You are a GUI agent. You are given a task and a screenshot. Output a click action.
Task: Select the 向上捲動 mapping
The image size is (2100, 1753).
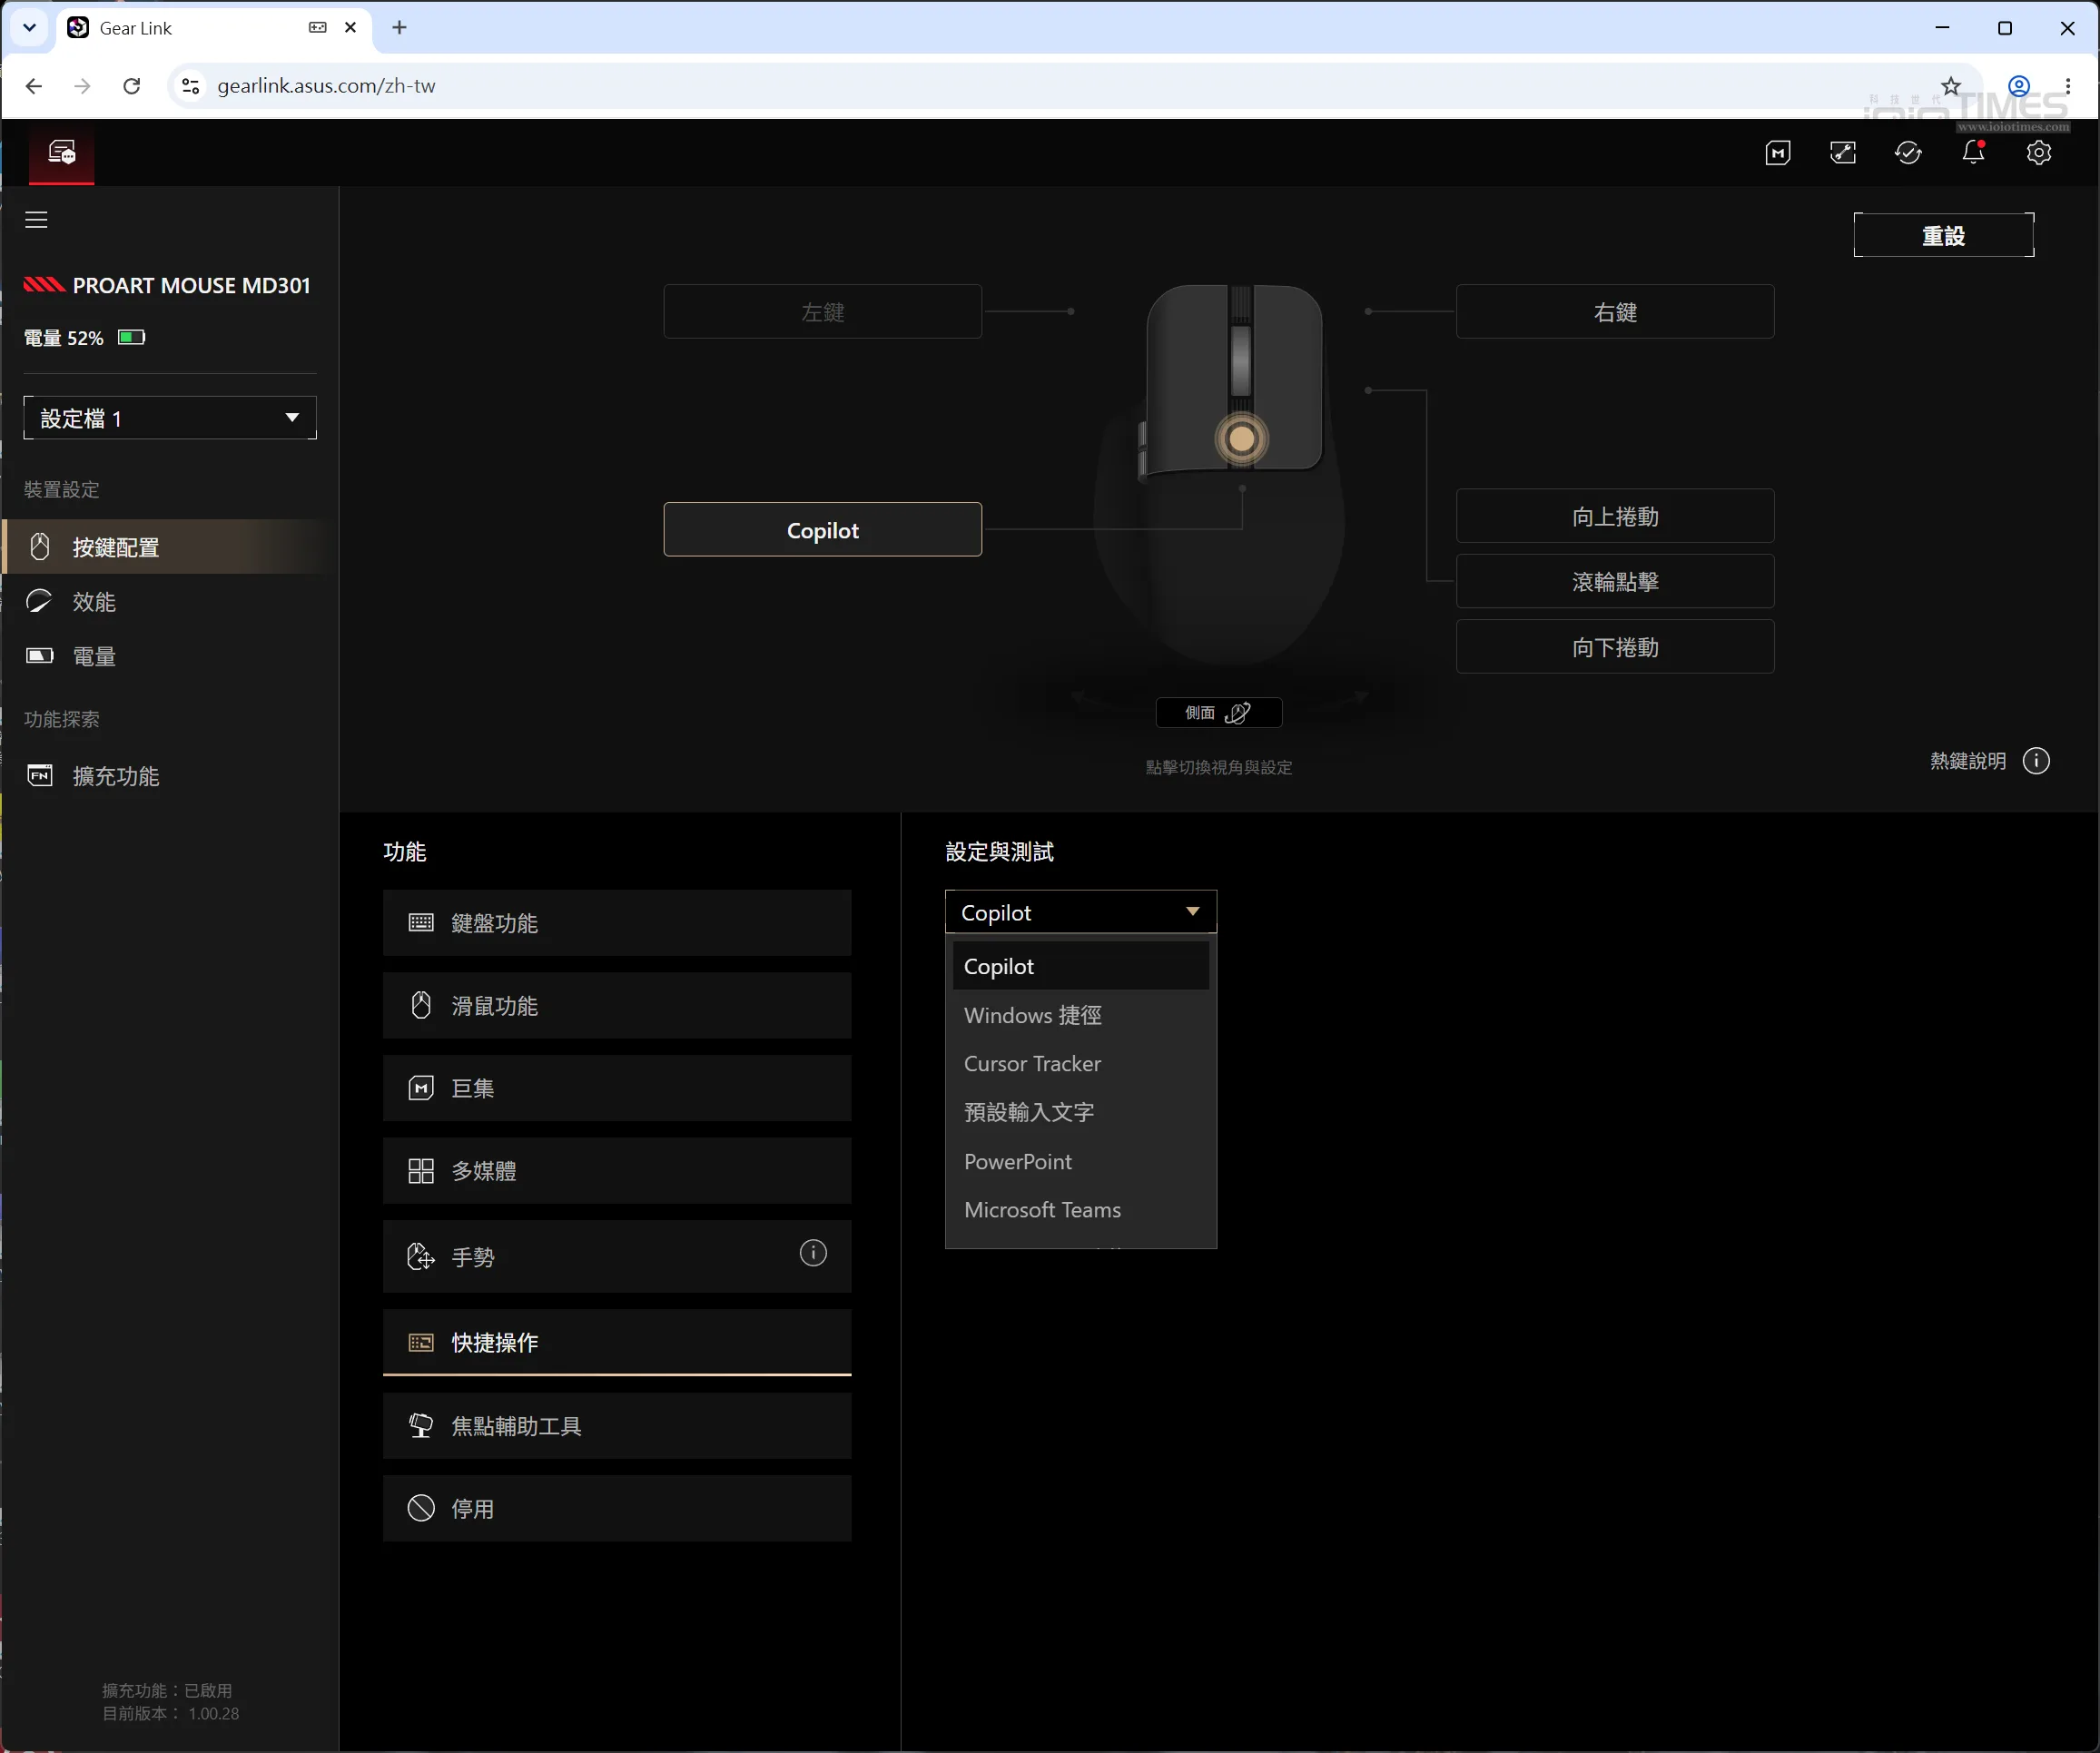tap(1615, 516)
